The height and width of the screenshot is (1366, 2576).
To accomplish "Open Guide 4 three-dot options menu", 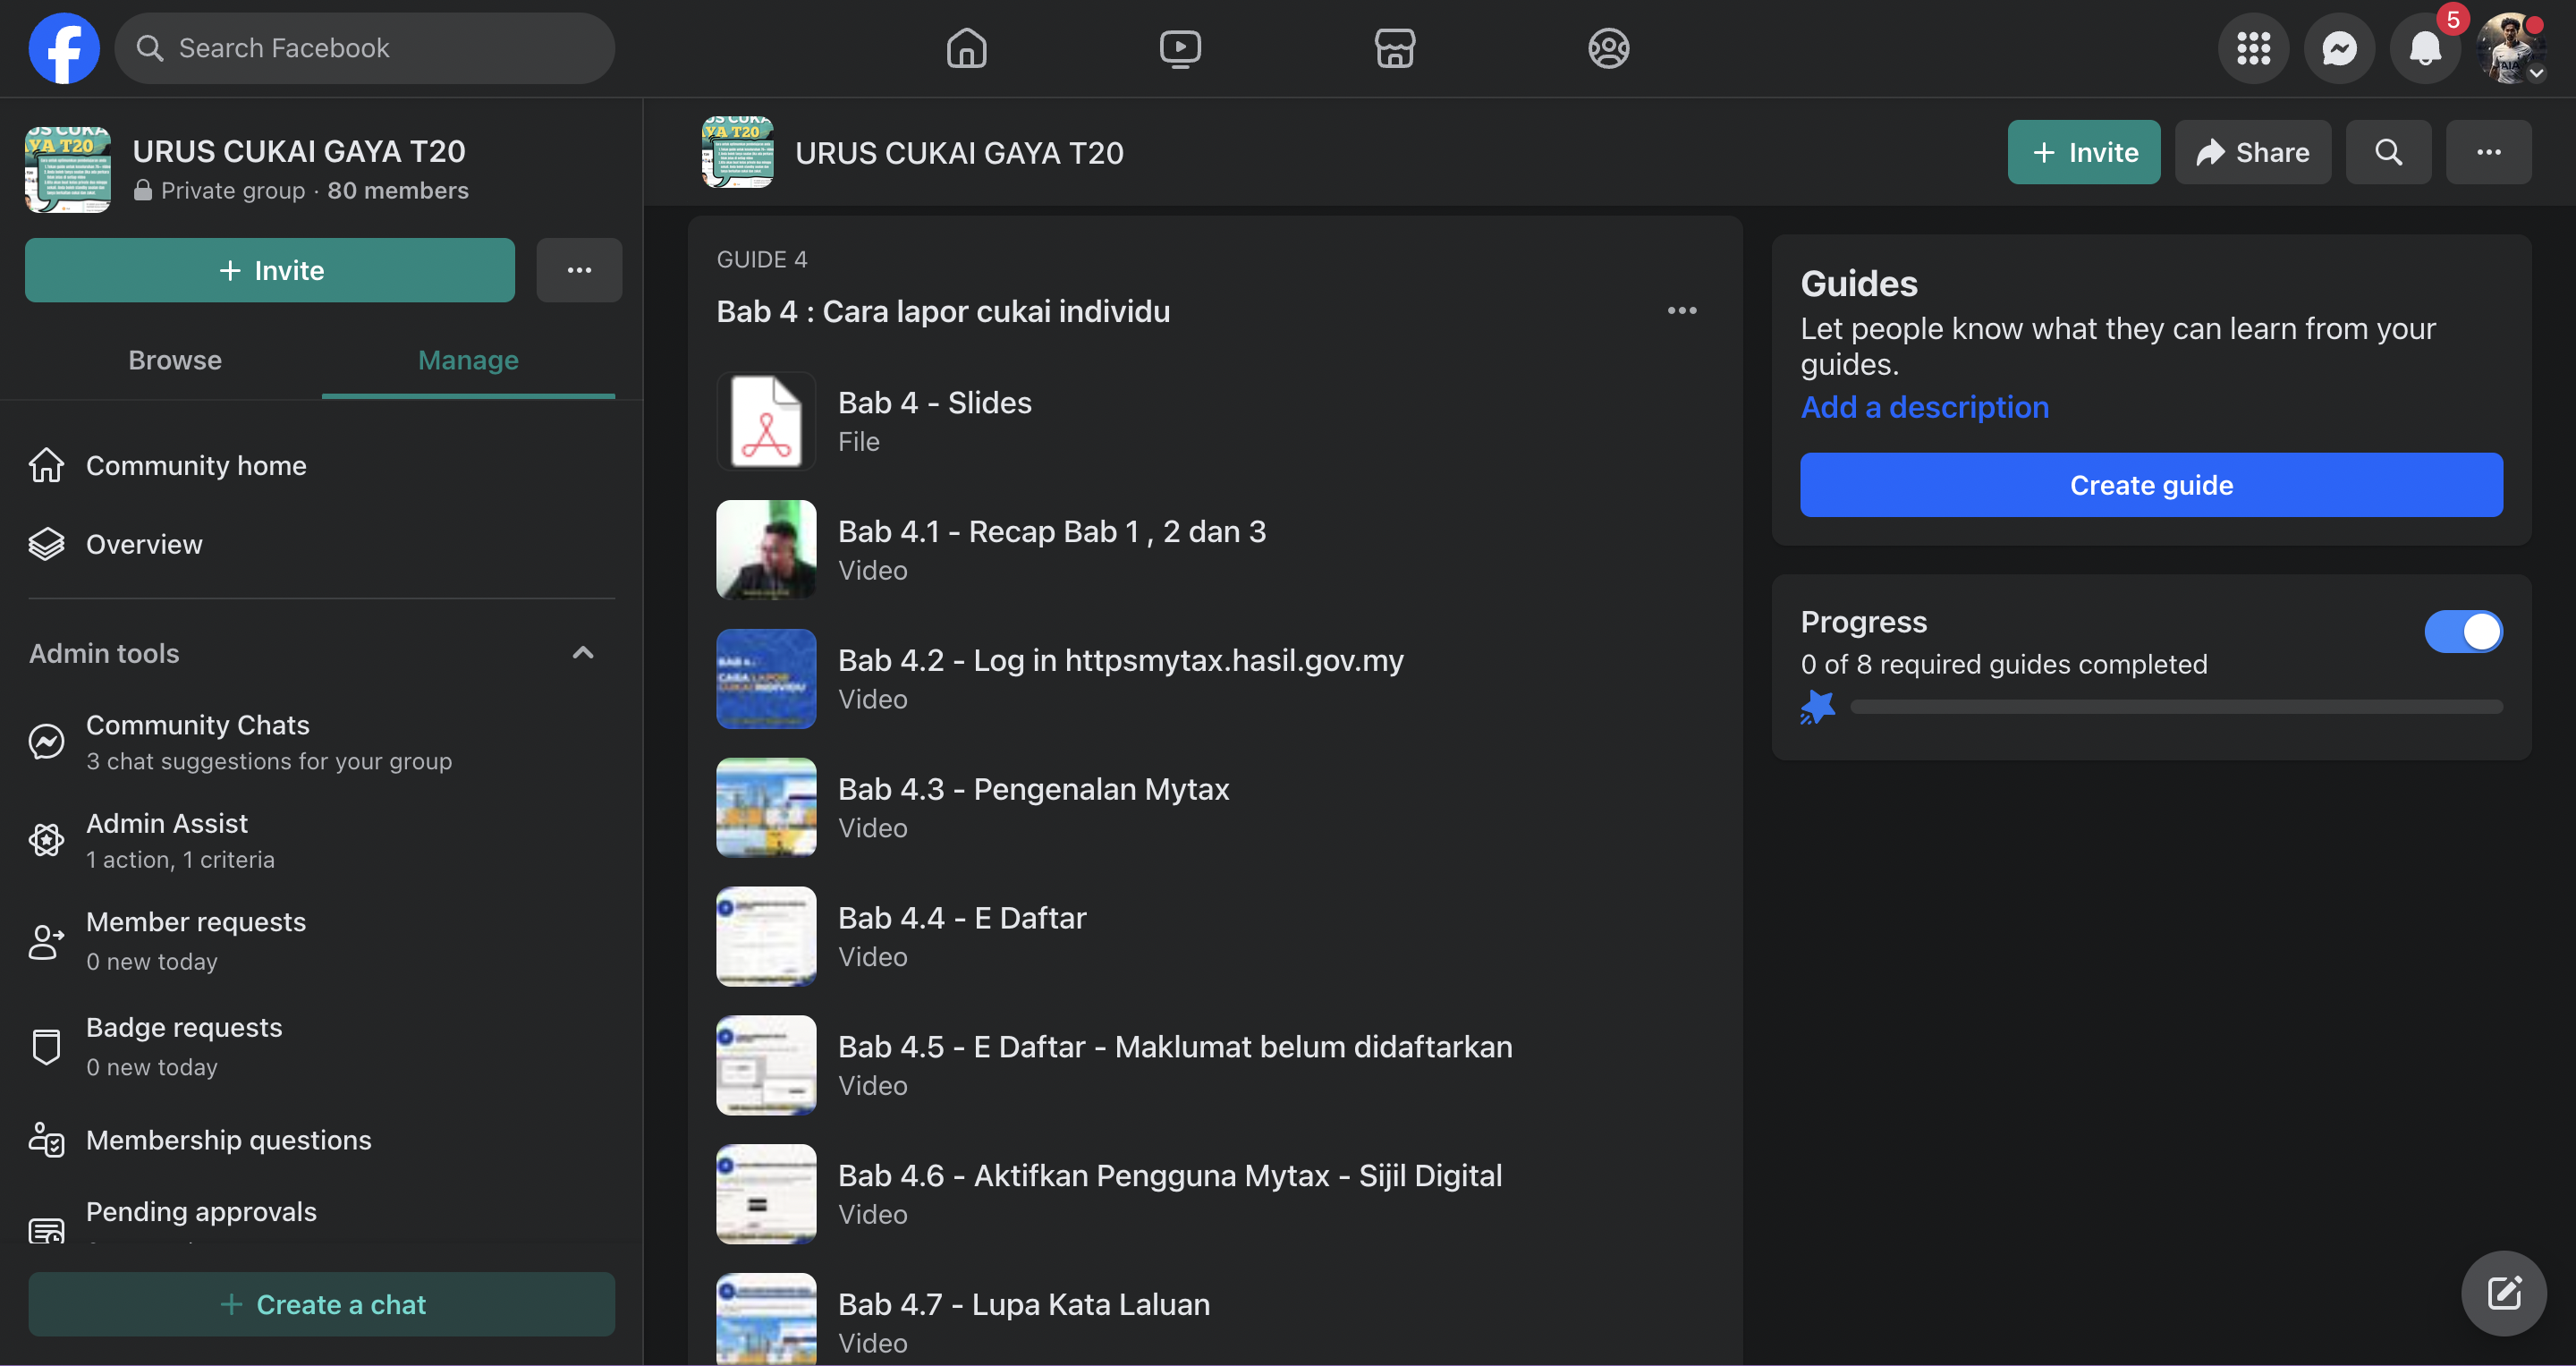I will tap(1682, 311).
